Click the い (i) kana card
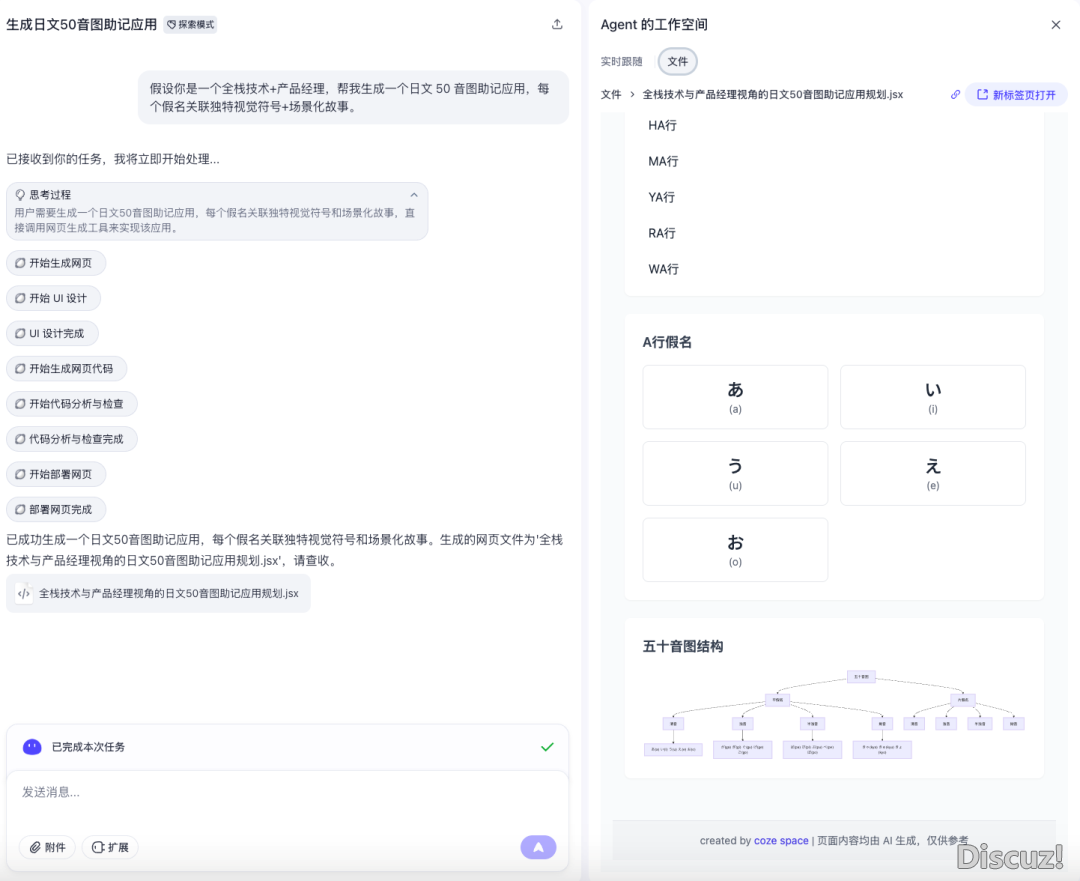This screenshot has width=1080, height=881. (933, 397)
